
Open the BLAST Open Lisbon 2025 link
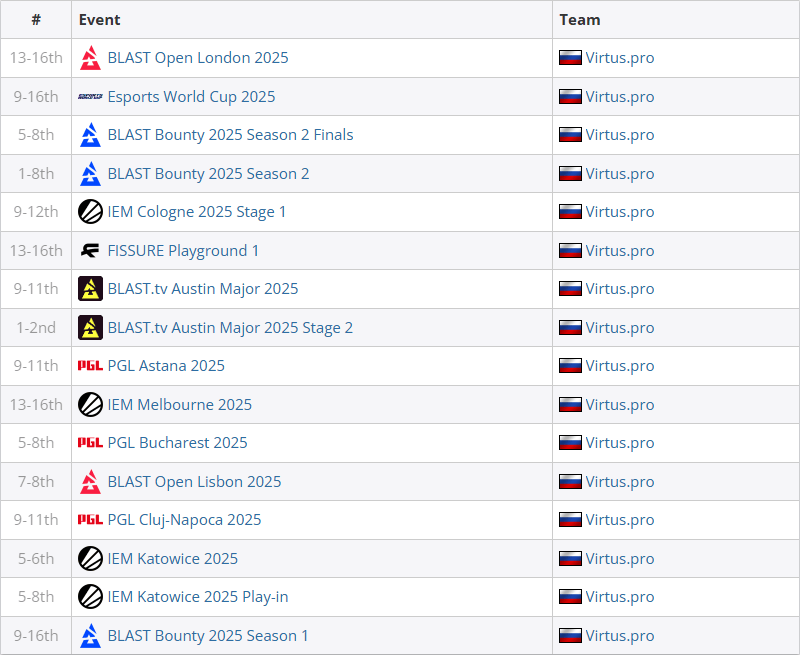pos(194,482)
